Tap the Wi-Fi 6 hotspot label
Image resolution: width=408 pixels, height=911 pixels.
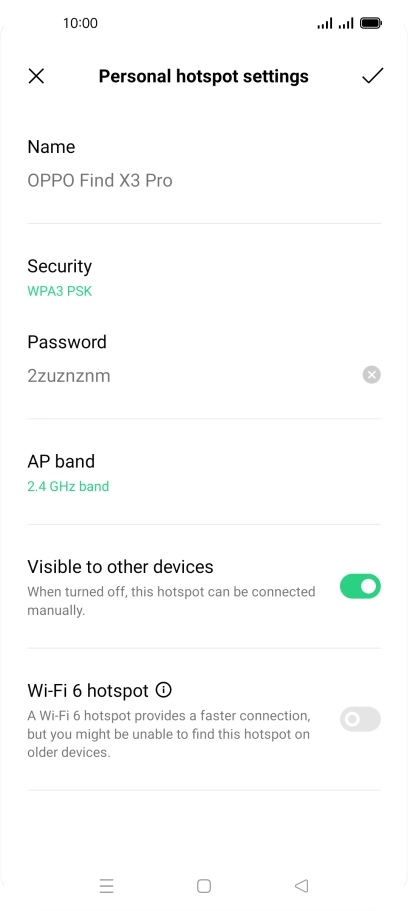click(x=88, y=690)
